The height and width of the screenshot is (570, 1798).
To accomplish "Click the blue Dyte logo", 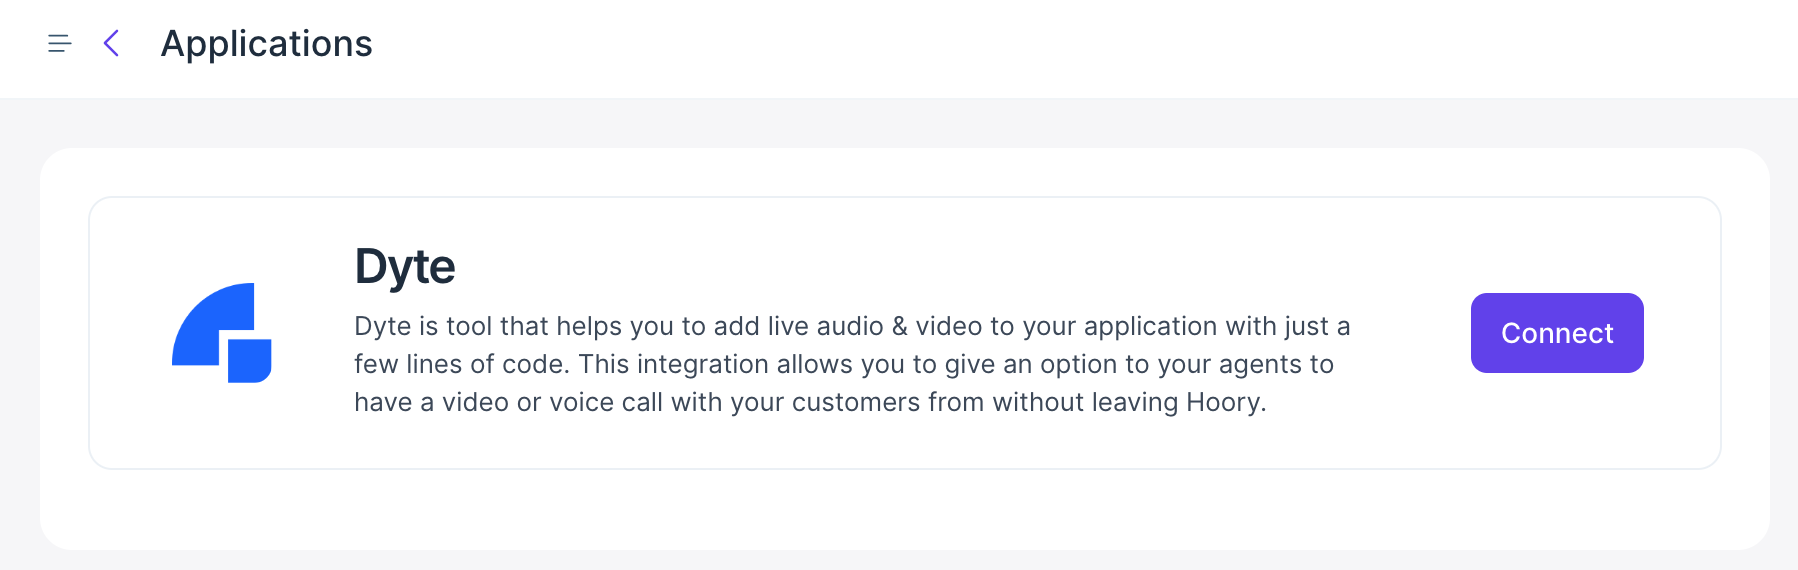I will 222,333.
